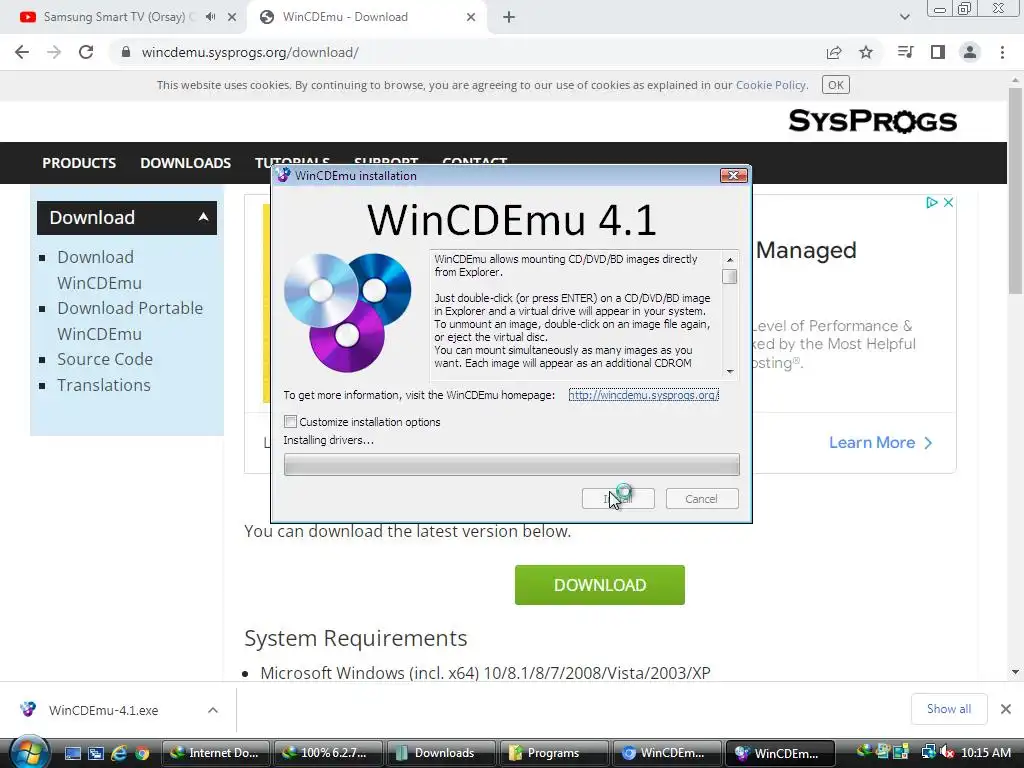Image resolution: width=1024 pixels, height=768 pixels.
Task: Enable Customize installation options checkbox
Action: [290, 422]
